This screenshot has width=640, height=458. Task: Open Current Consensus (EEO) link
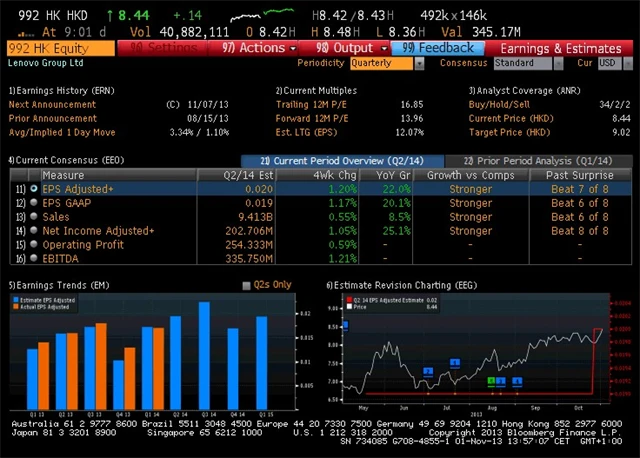pos(67,160)
